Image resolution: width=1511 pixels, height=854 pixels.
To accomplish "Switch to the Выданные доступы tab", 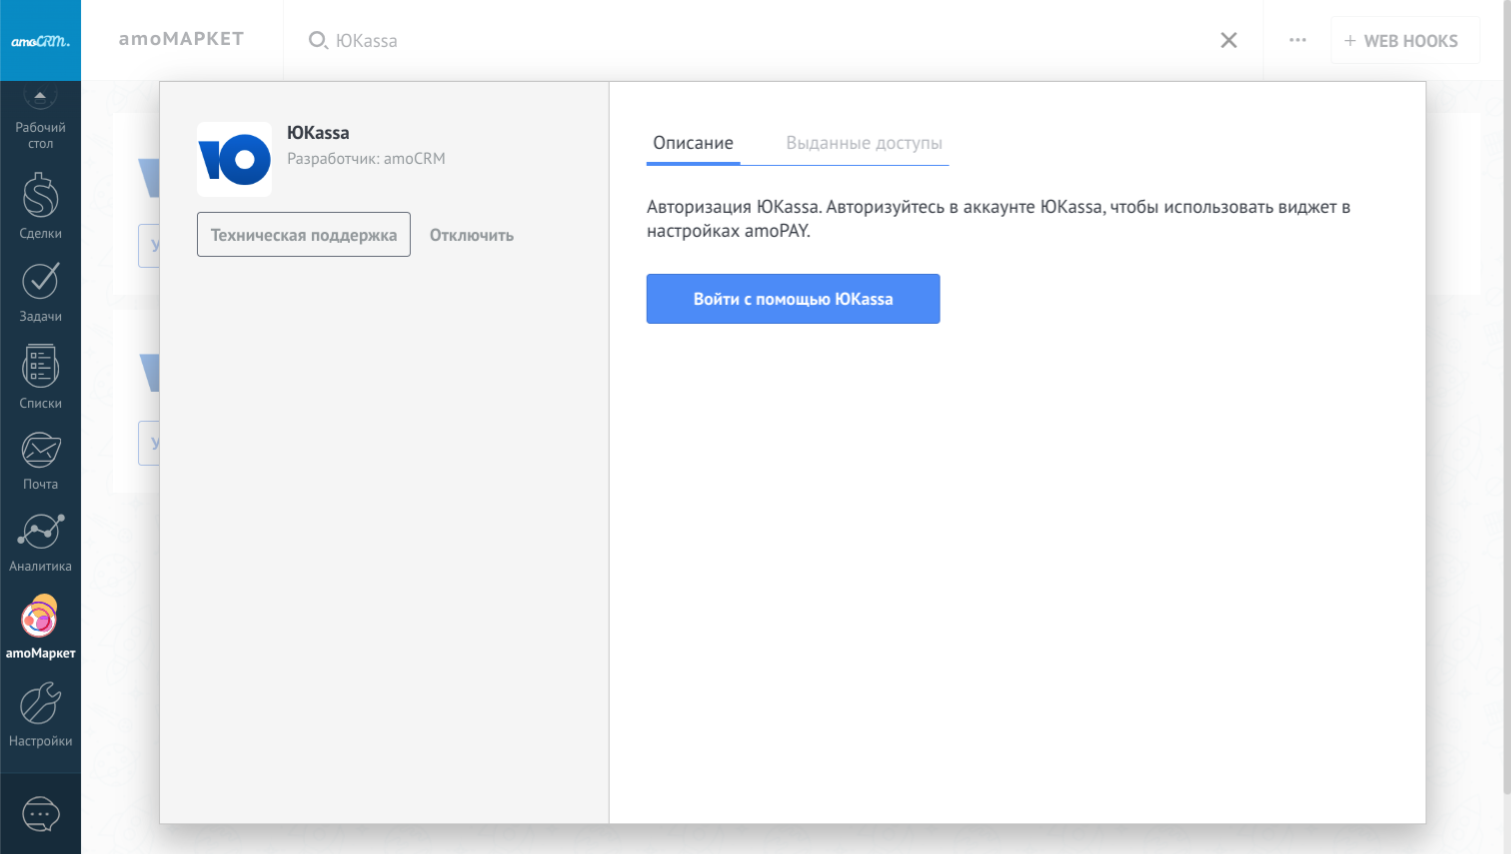I will coord(864,143).
